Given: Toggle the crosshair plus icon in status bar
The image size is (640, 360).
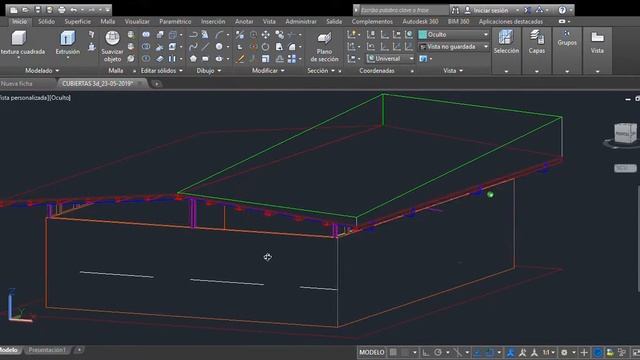Looking at the screenshot, I should (584, 352).
